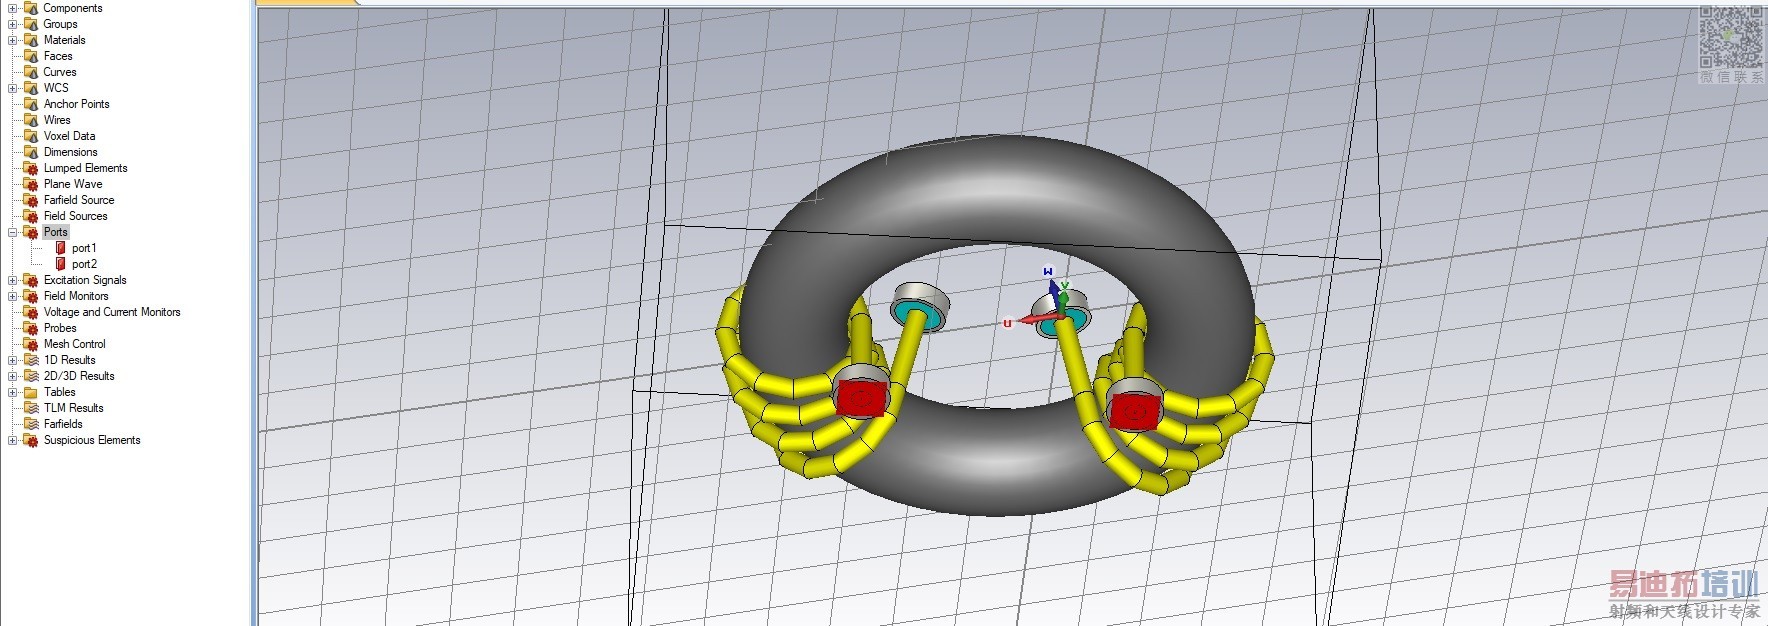Expand the WCS tree node

click(13, 88)
